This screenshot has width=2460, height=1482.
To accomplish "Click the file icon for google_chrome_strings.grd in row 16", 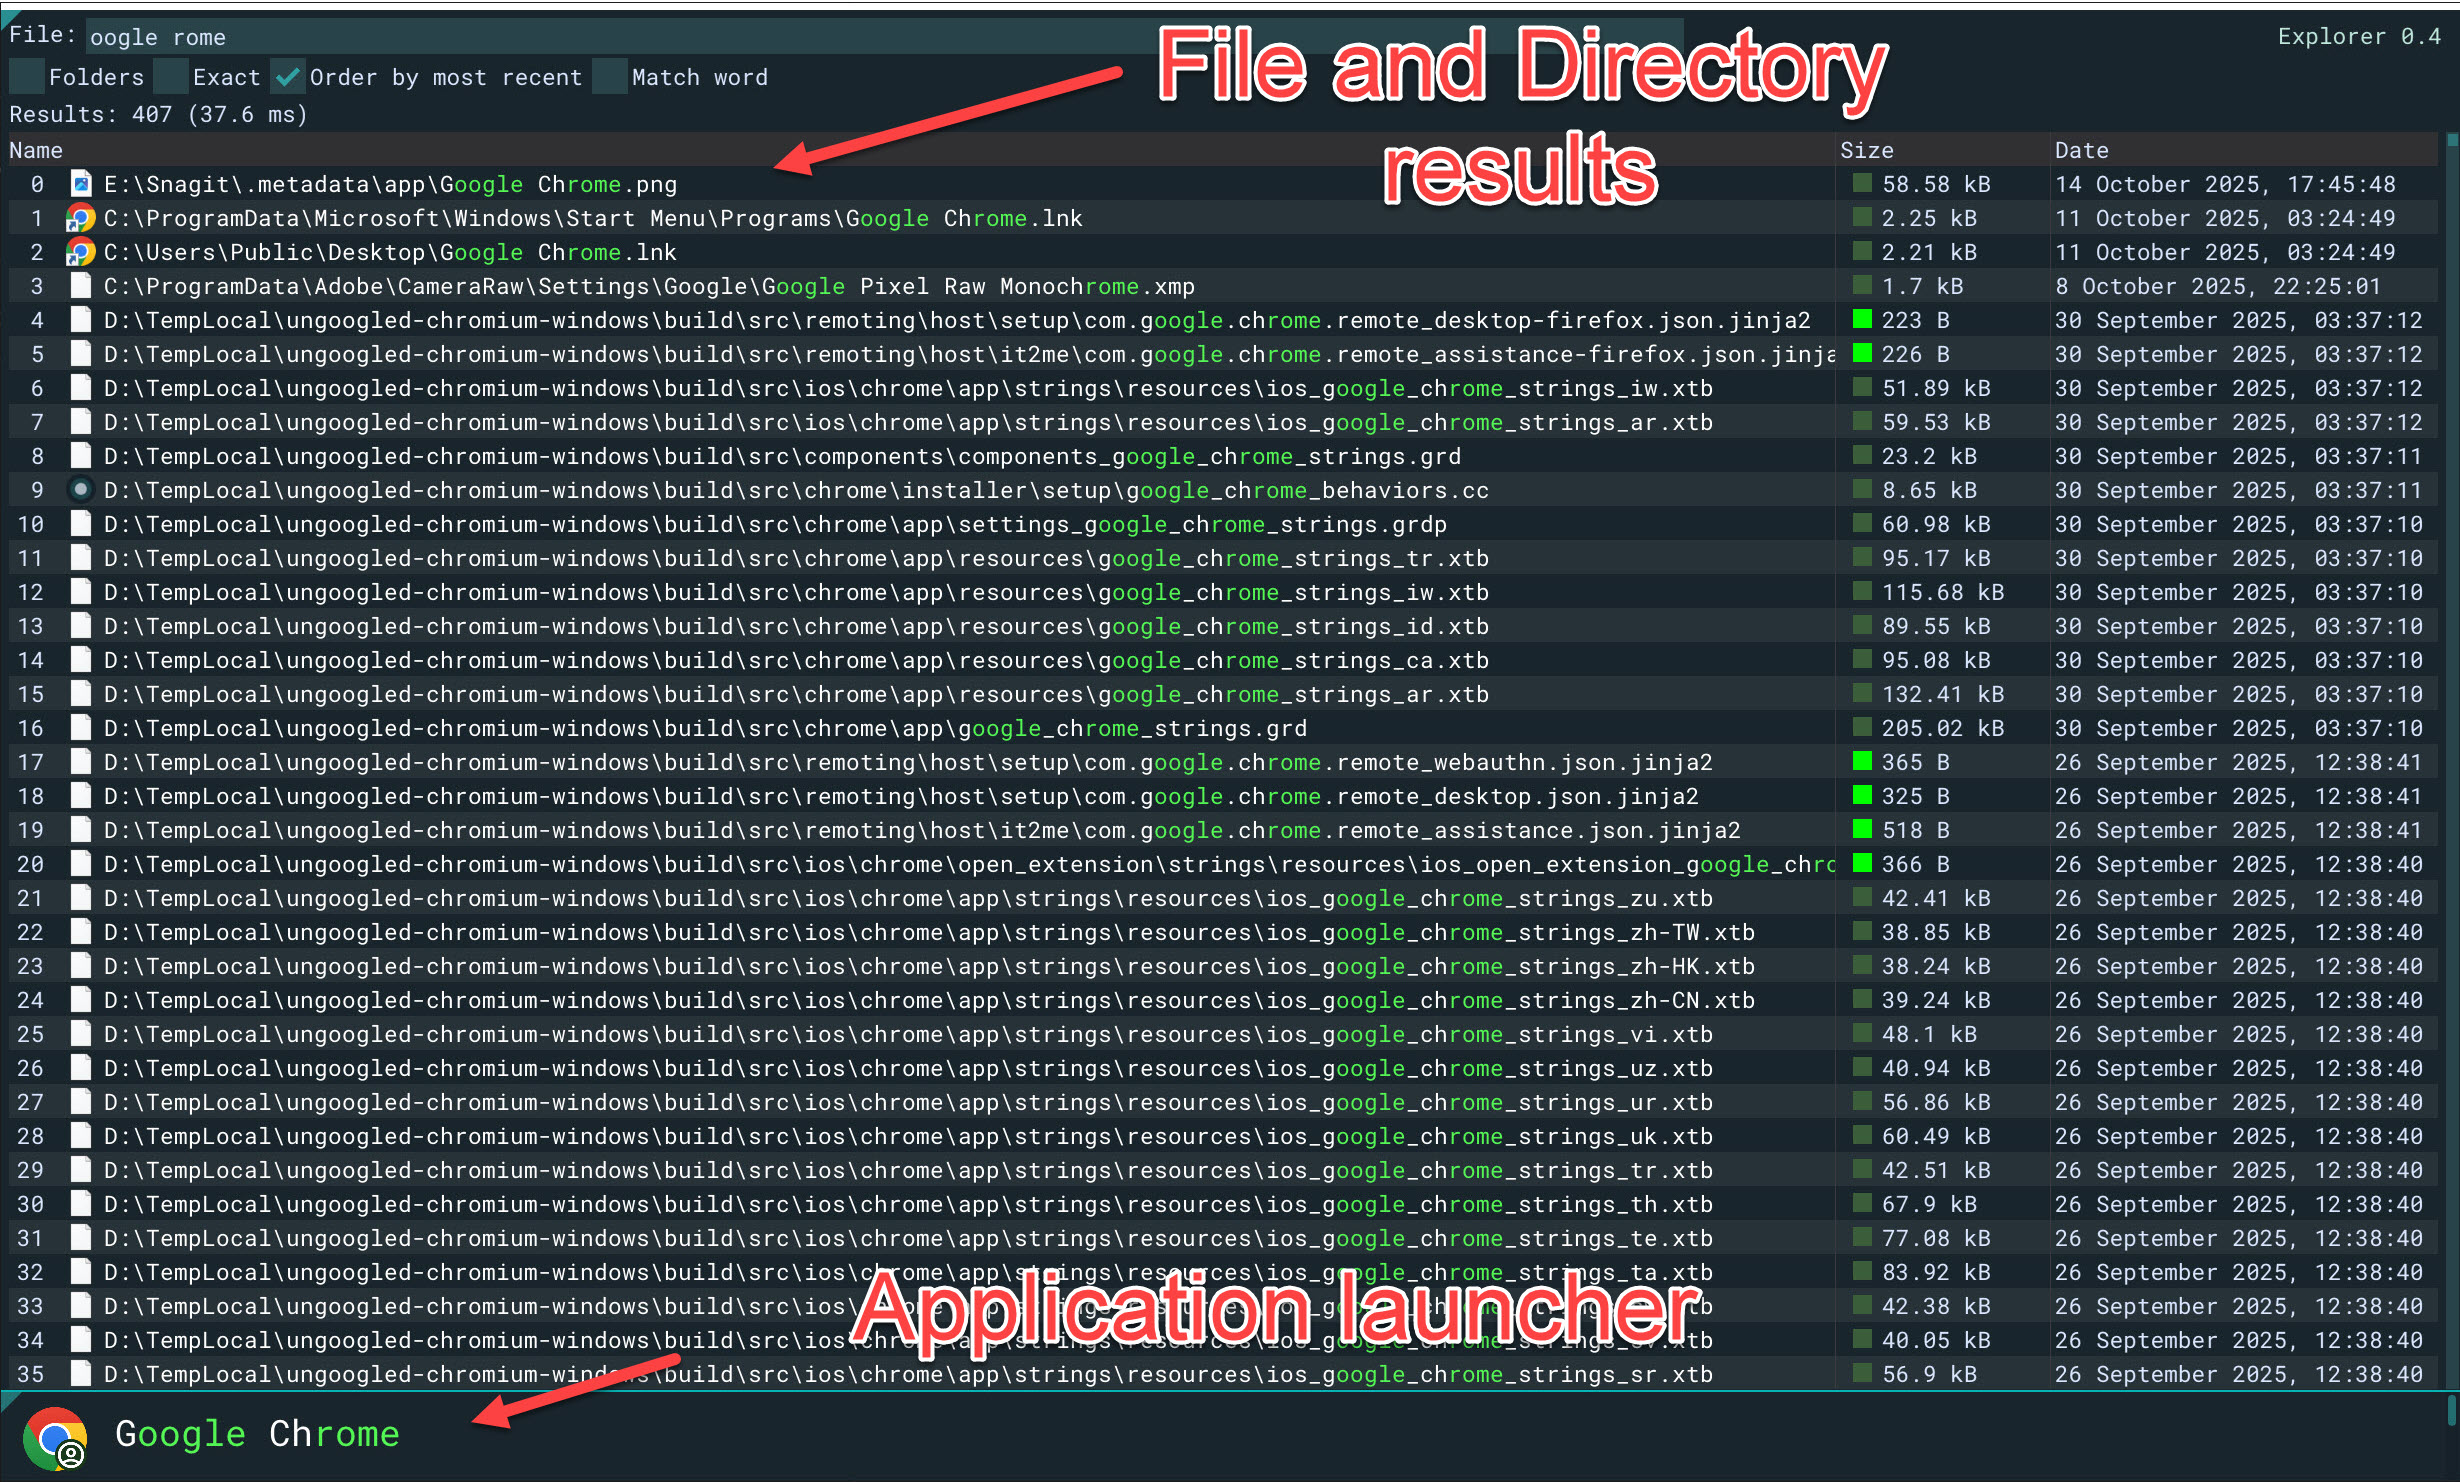I will pos(81,728).
